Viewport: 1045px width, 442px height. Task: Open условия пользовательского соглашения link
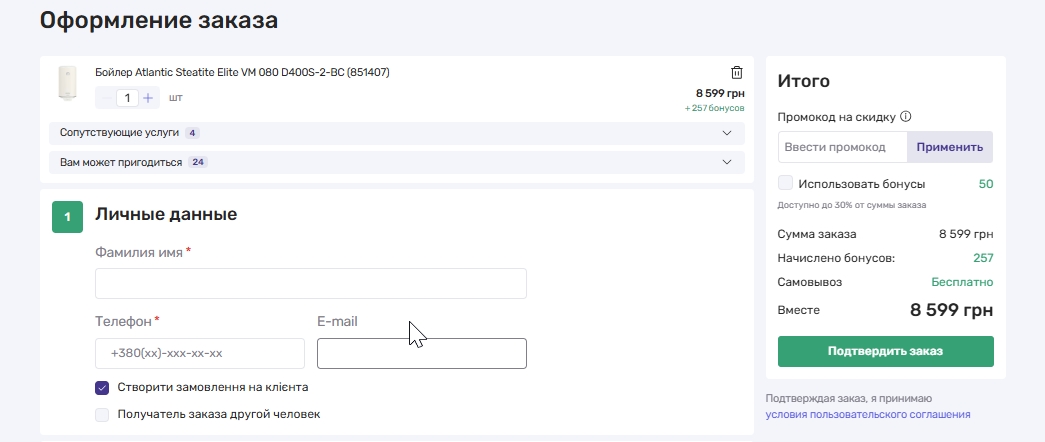pos(868,414)
